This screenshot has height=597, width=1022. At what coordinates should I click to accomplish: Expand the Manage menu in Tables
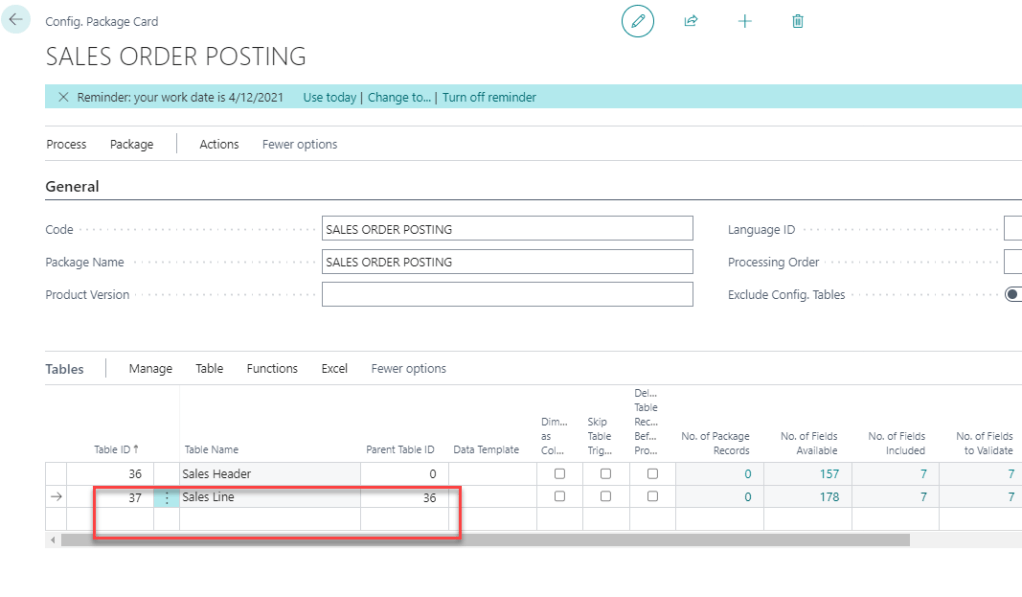pos(150,368)
